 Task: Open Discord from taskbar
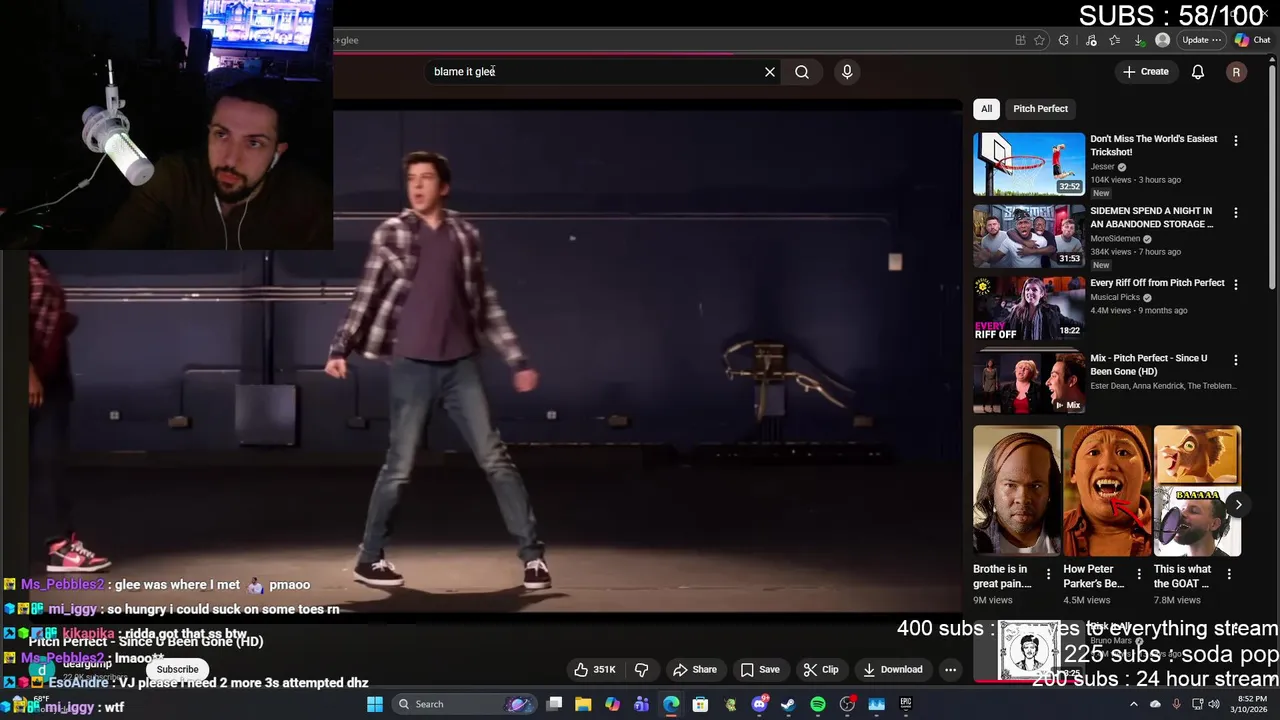759,704
